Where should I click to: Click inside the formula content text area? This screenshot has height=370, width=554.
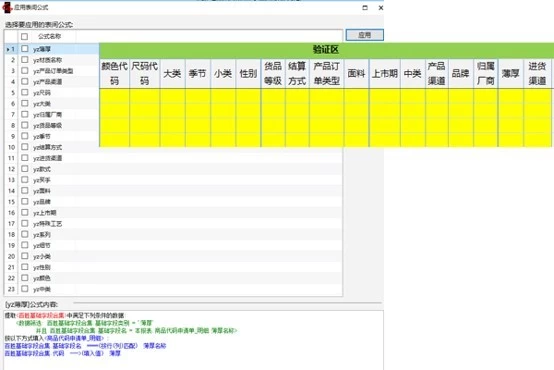pyautogui.click(x=194, y=340)
